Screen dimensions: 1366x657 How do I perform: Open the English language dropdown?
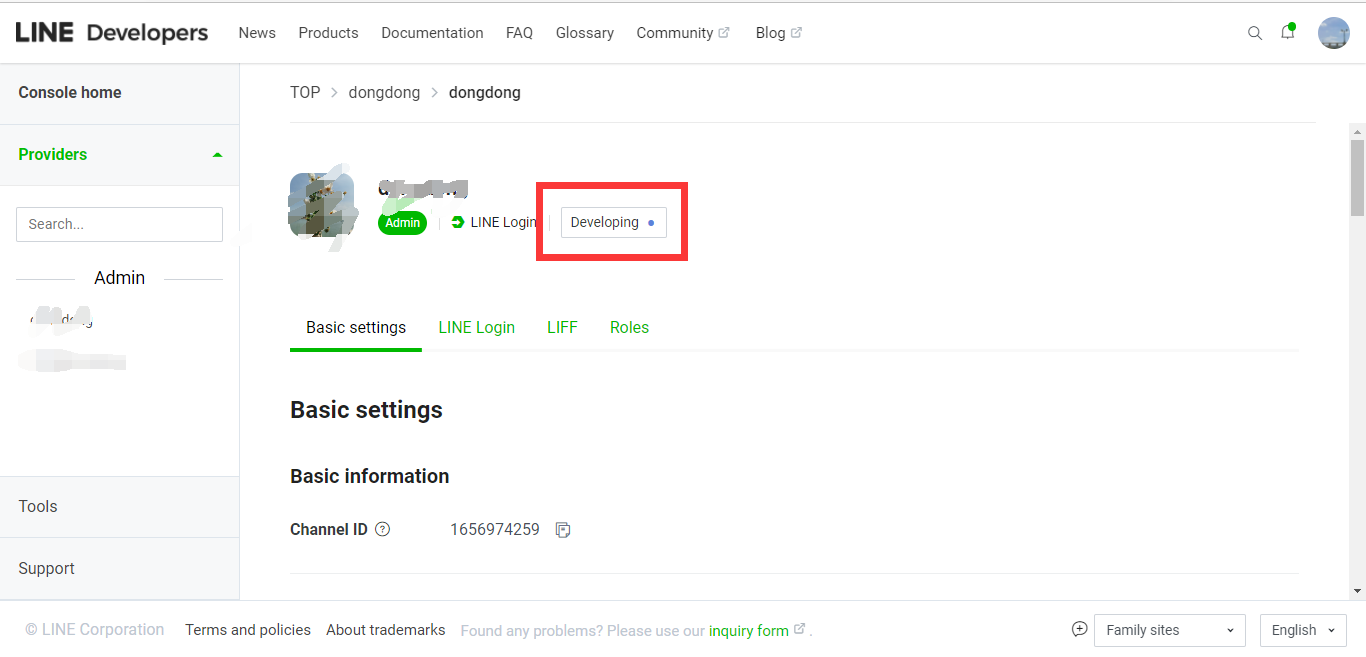click(1303, 630)
